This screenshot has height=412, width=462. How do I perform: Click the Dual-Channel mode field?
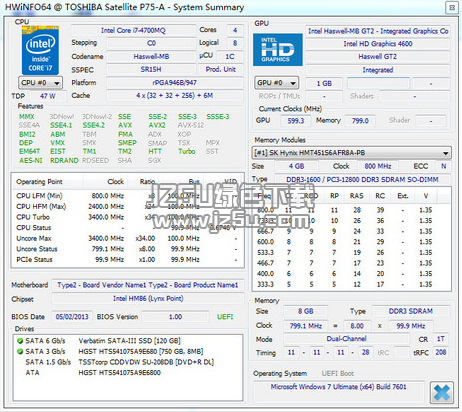(346, 339)
